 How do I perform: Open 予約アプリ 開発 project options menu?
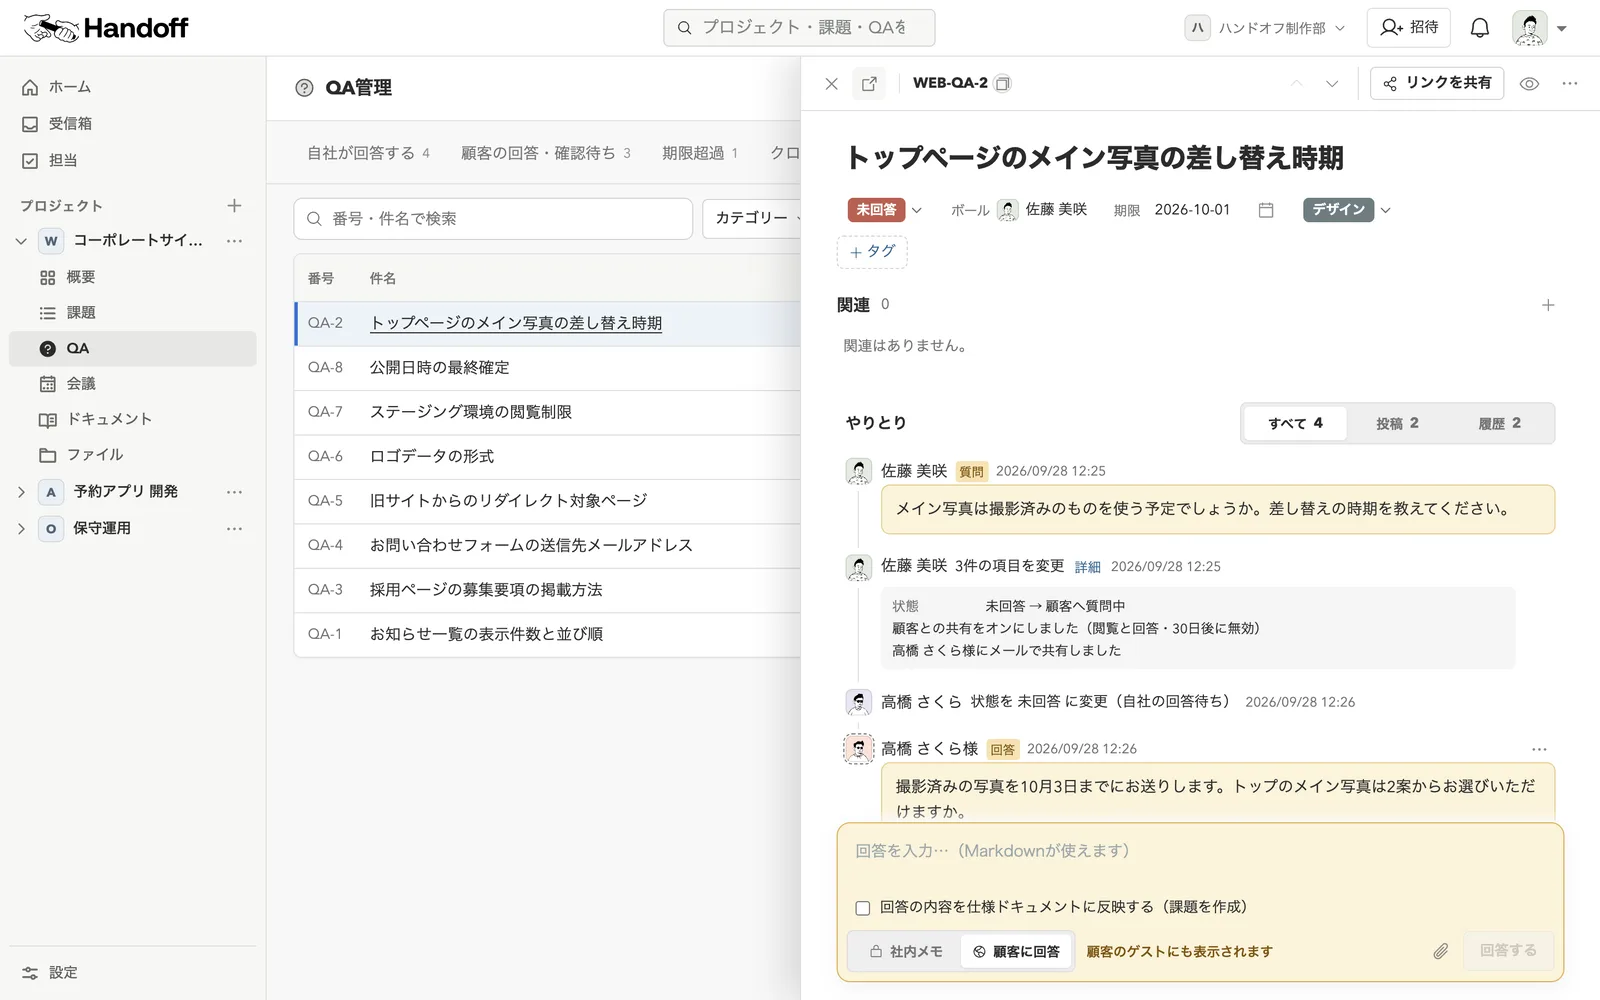[234, 492]
